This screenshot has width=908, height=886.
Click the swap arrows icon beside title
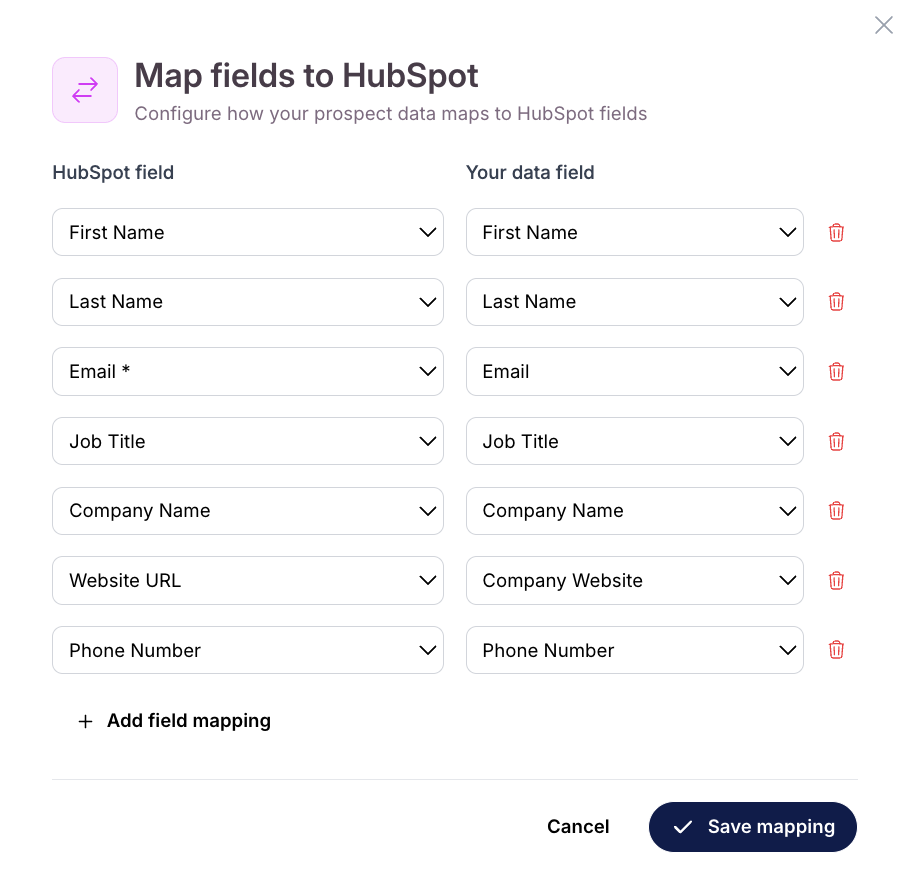[x=85, y=90]
